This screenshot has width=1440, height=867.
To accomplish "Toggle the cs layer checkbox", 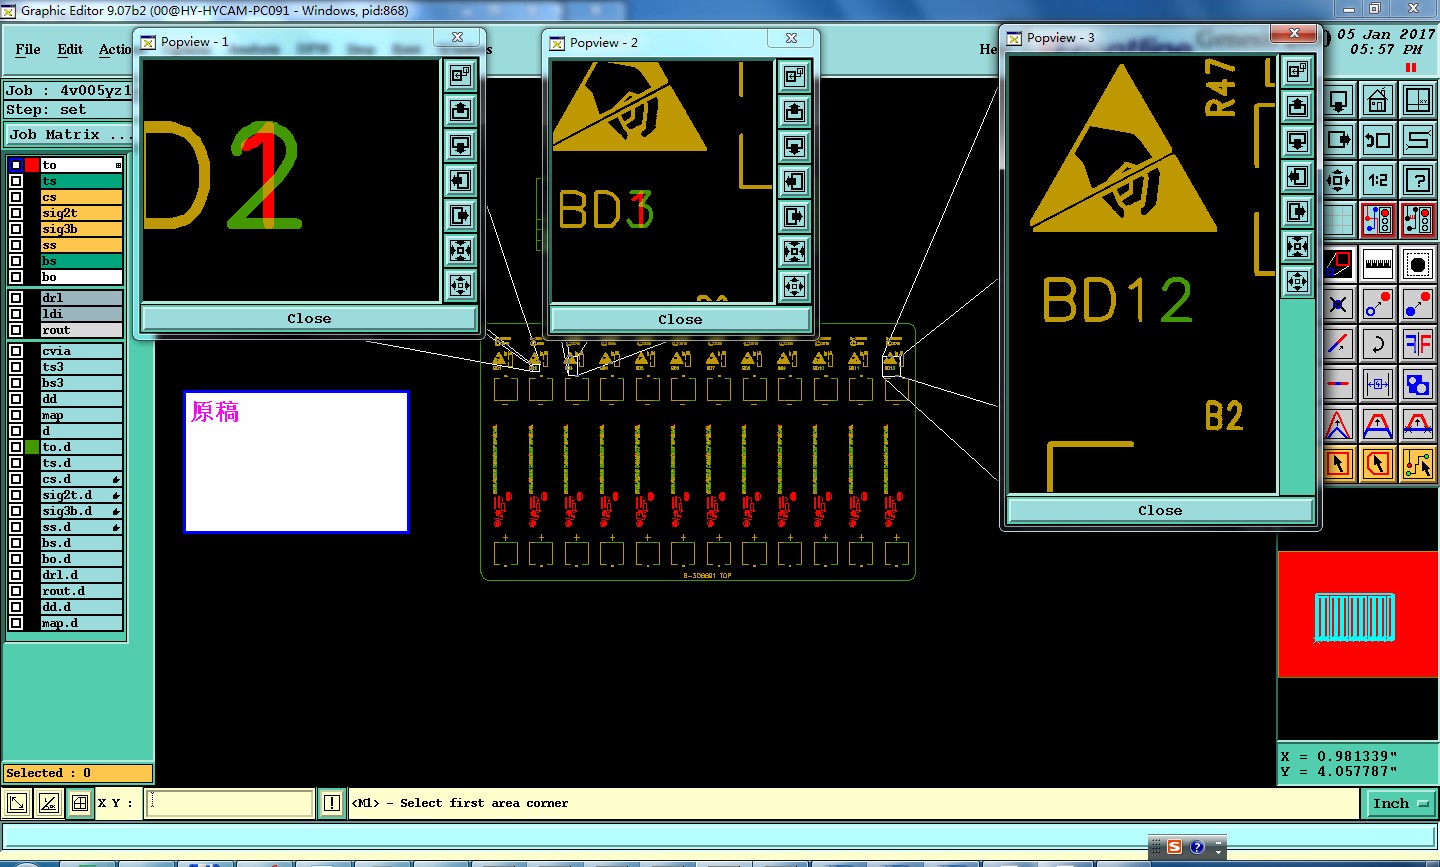I will pos(16,197).
